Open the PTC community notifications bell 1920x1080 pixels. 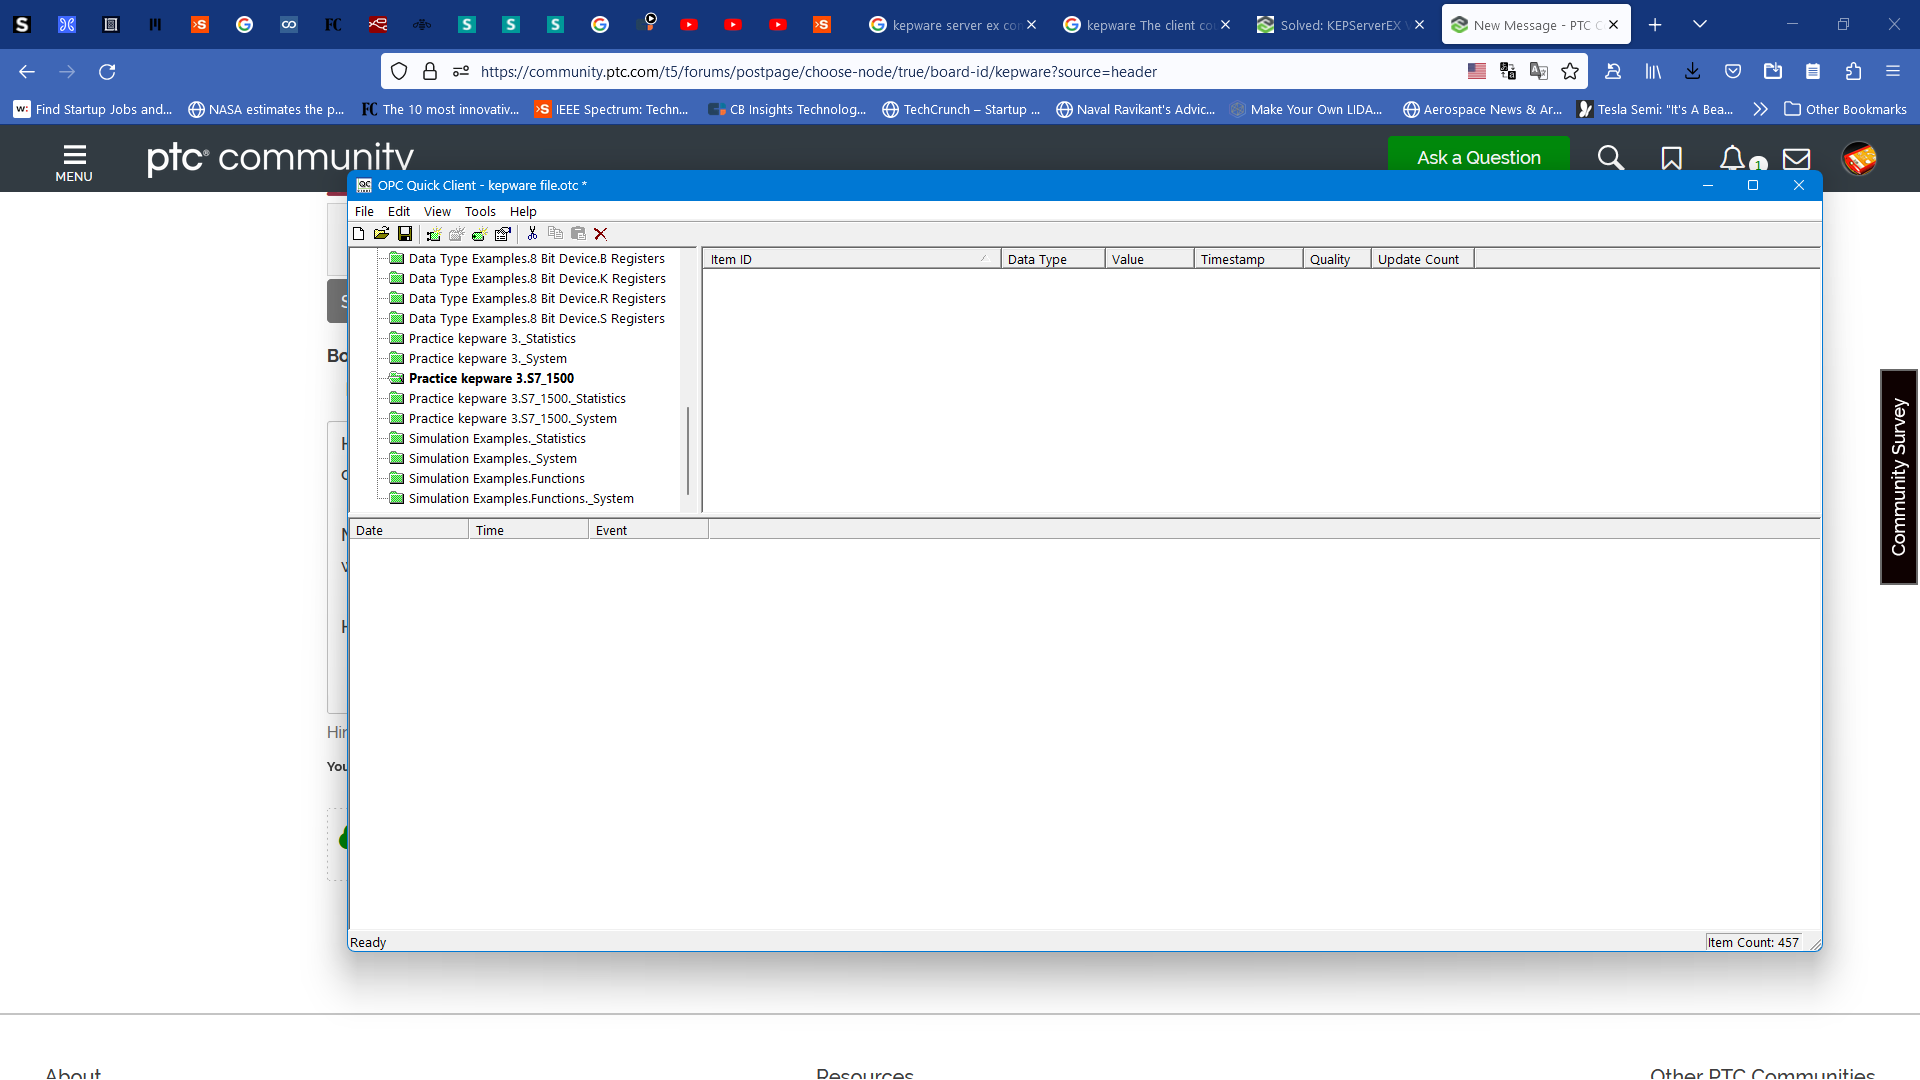coord(1732,158)
